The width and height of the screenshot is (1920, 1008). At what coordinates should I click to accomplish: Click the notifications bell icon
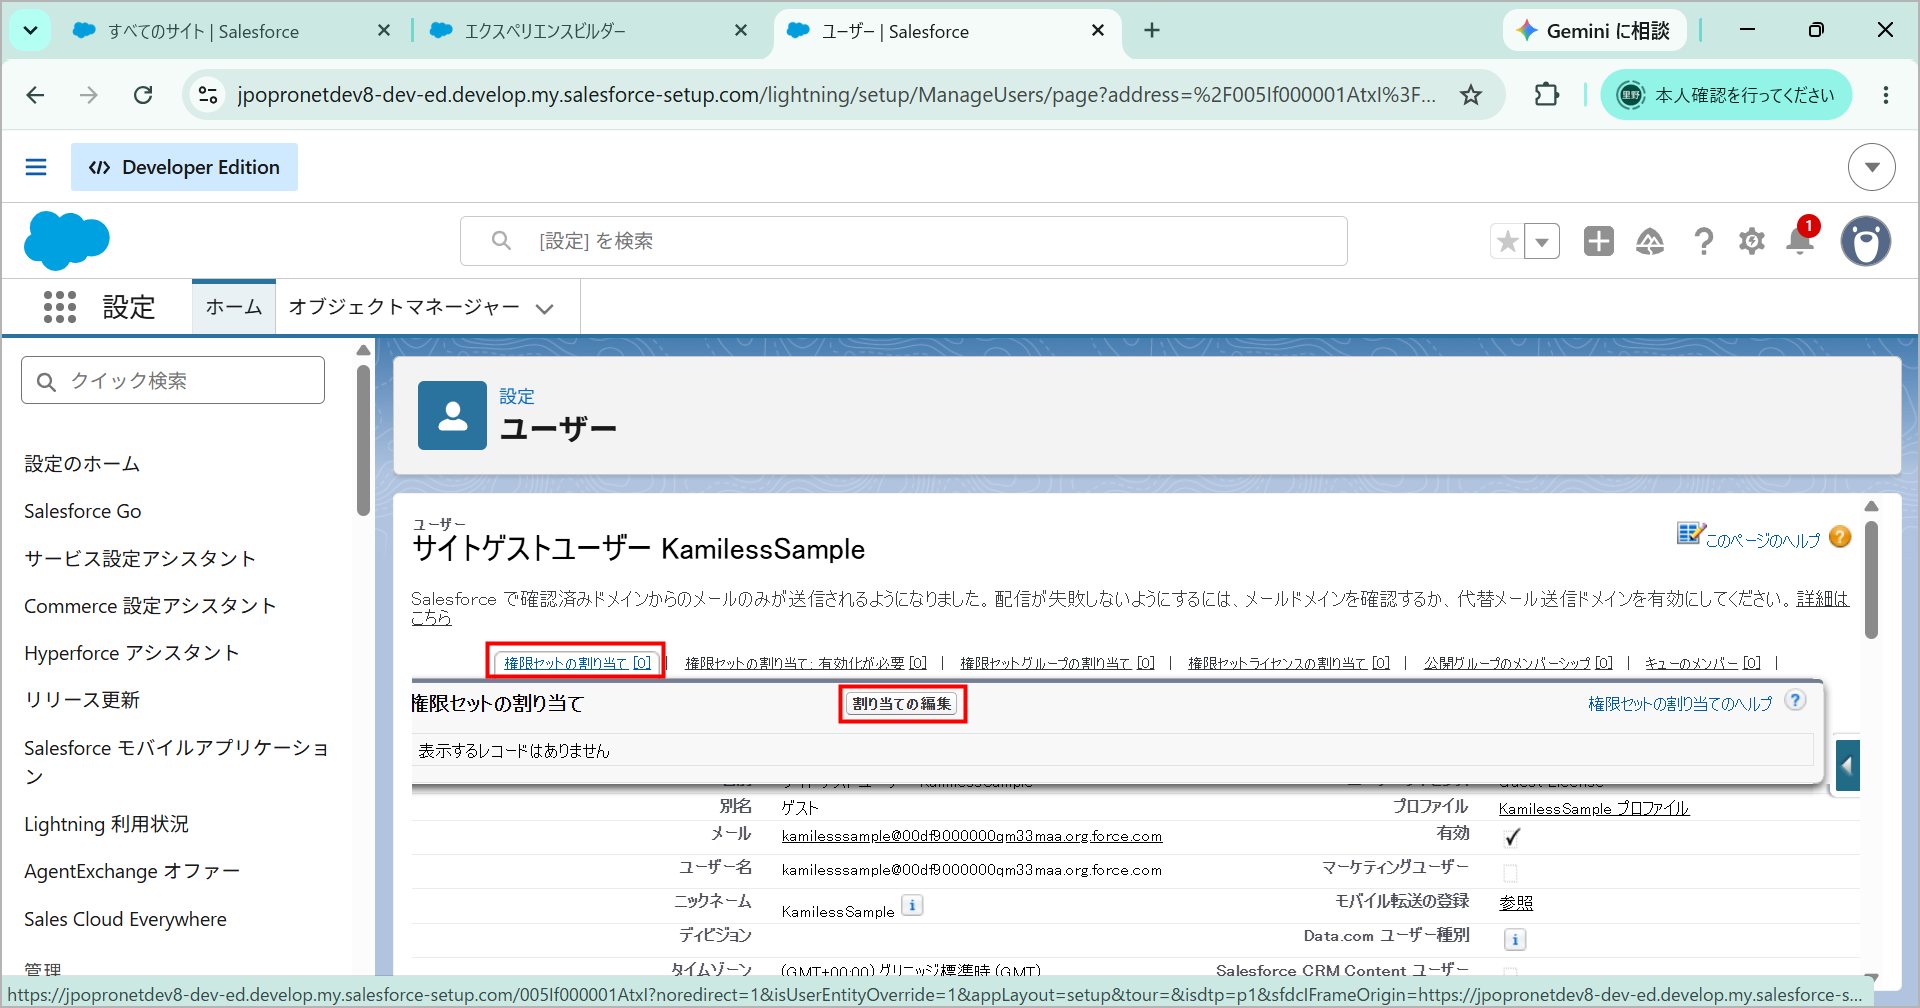1800,241
